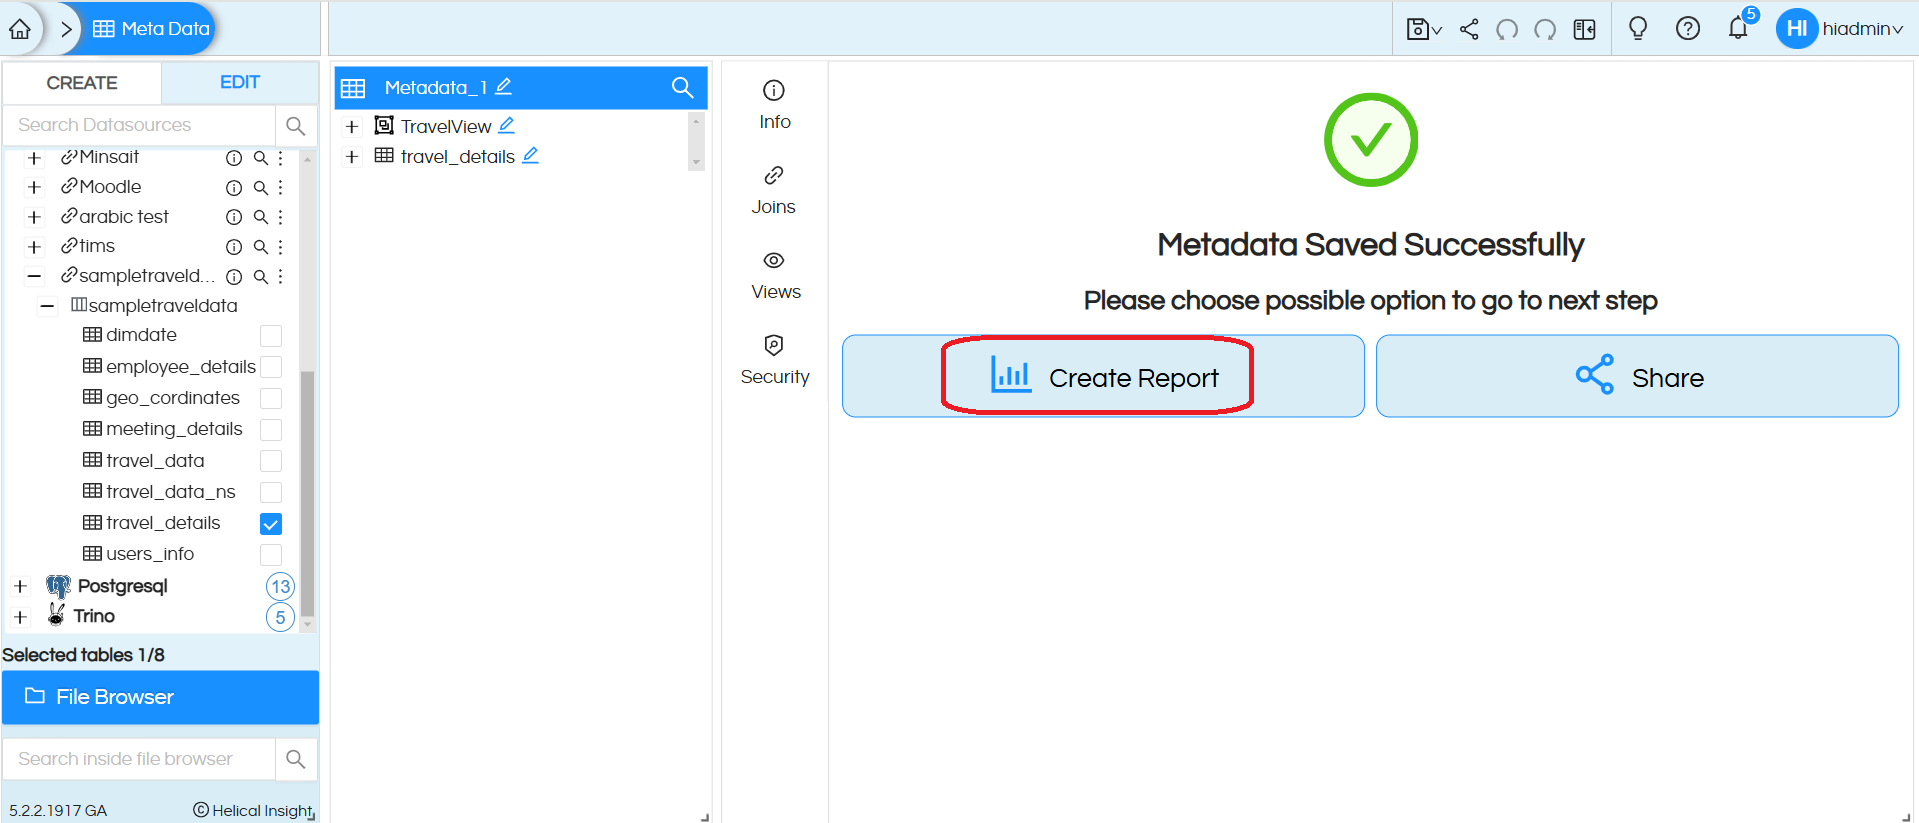Expand the Minsait datasource
This screenshot has height=823, width=1919.
34,158
